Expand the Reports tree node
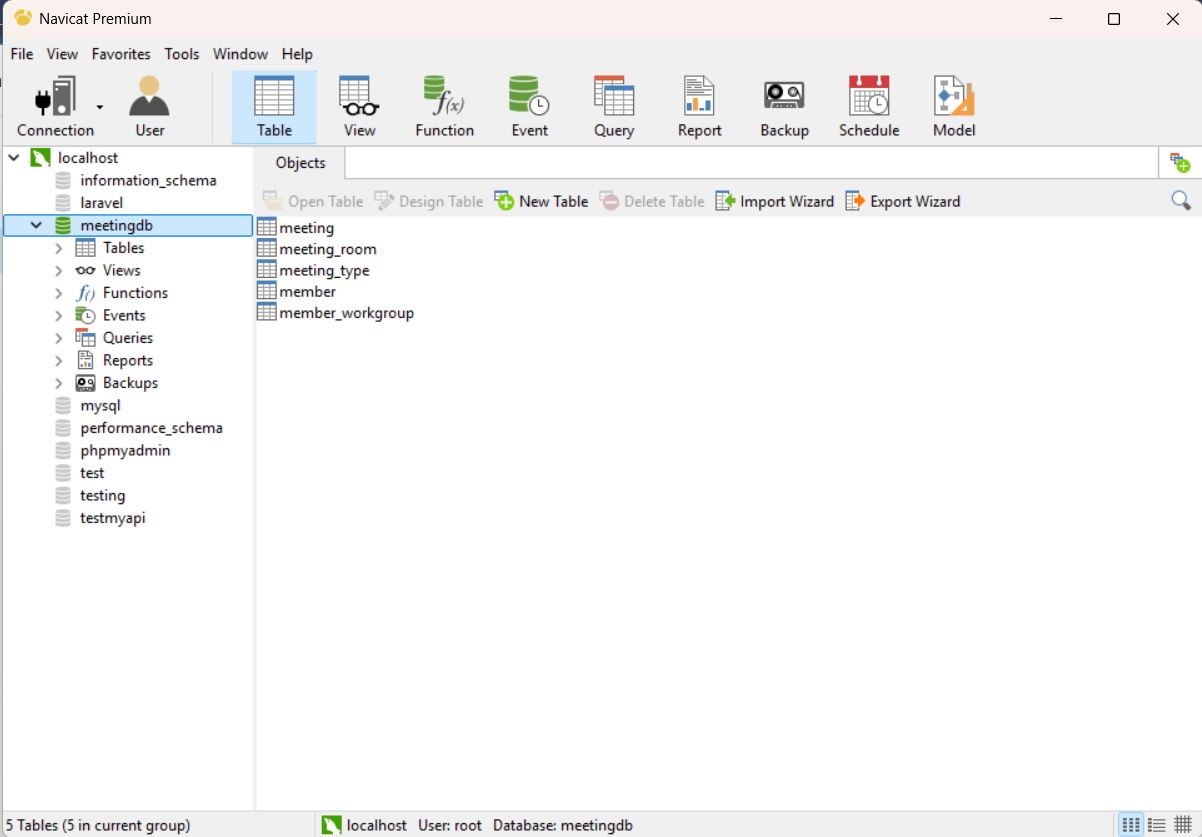1202x837 pixels. pos(59,360)
